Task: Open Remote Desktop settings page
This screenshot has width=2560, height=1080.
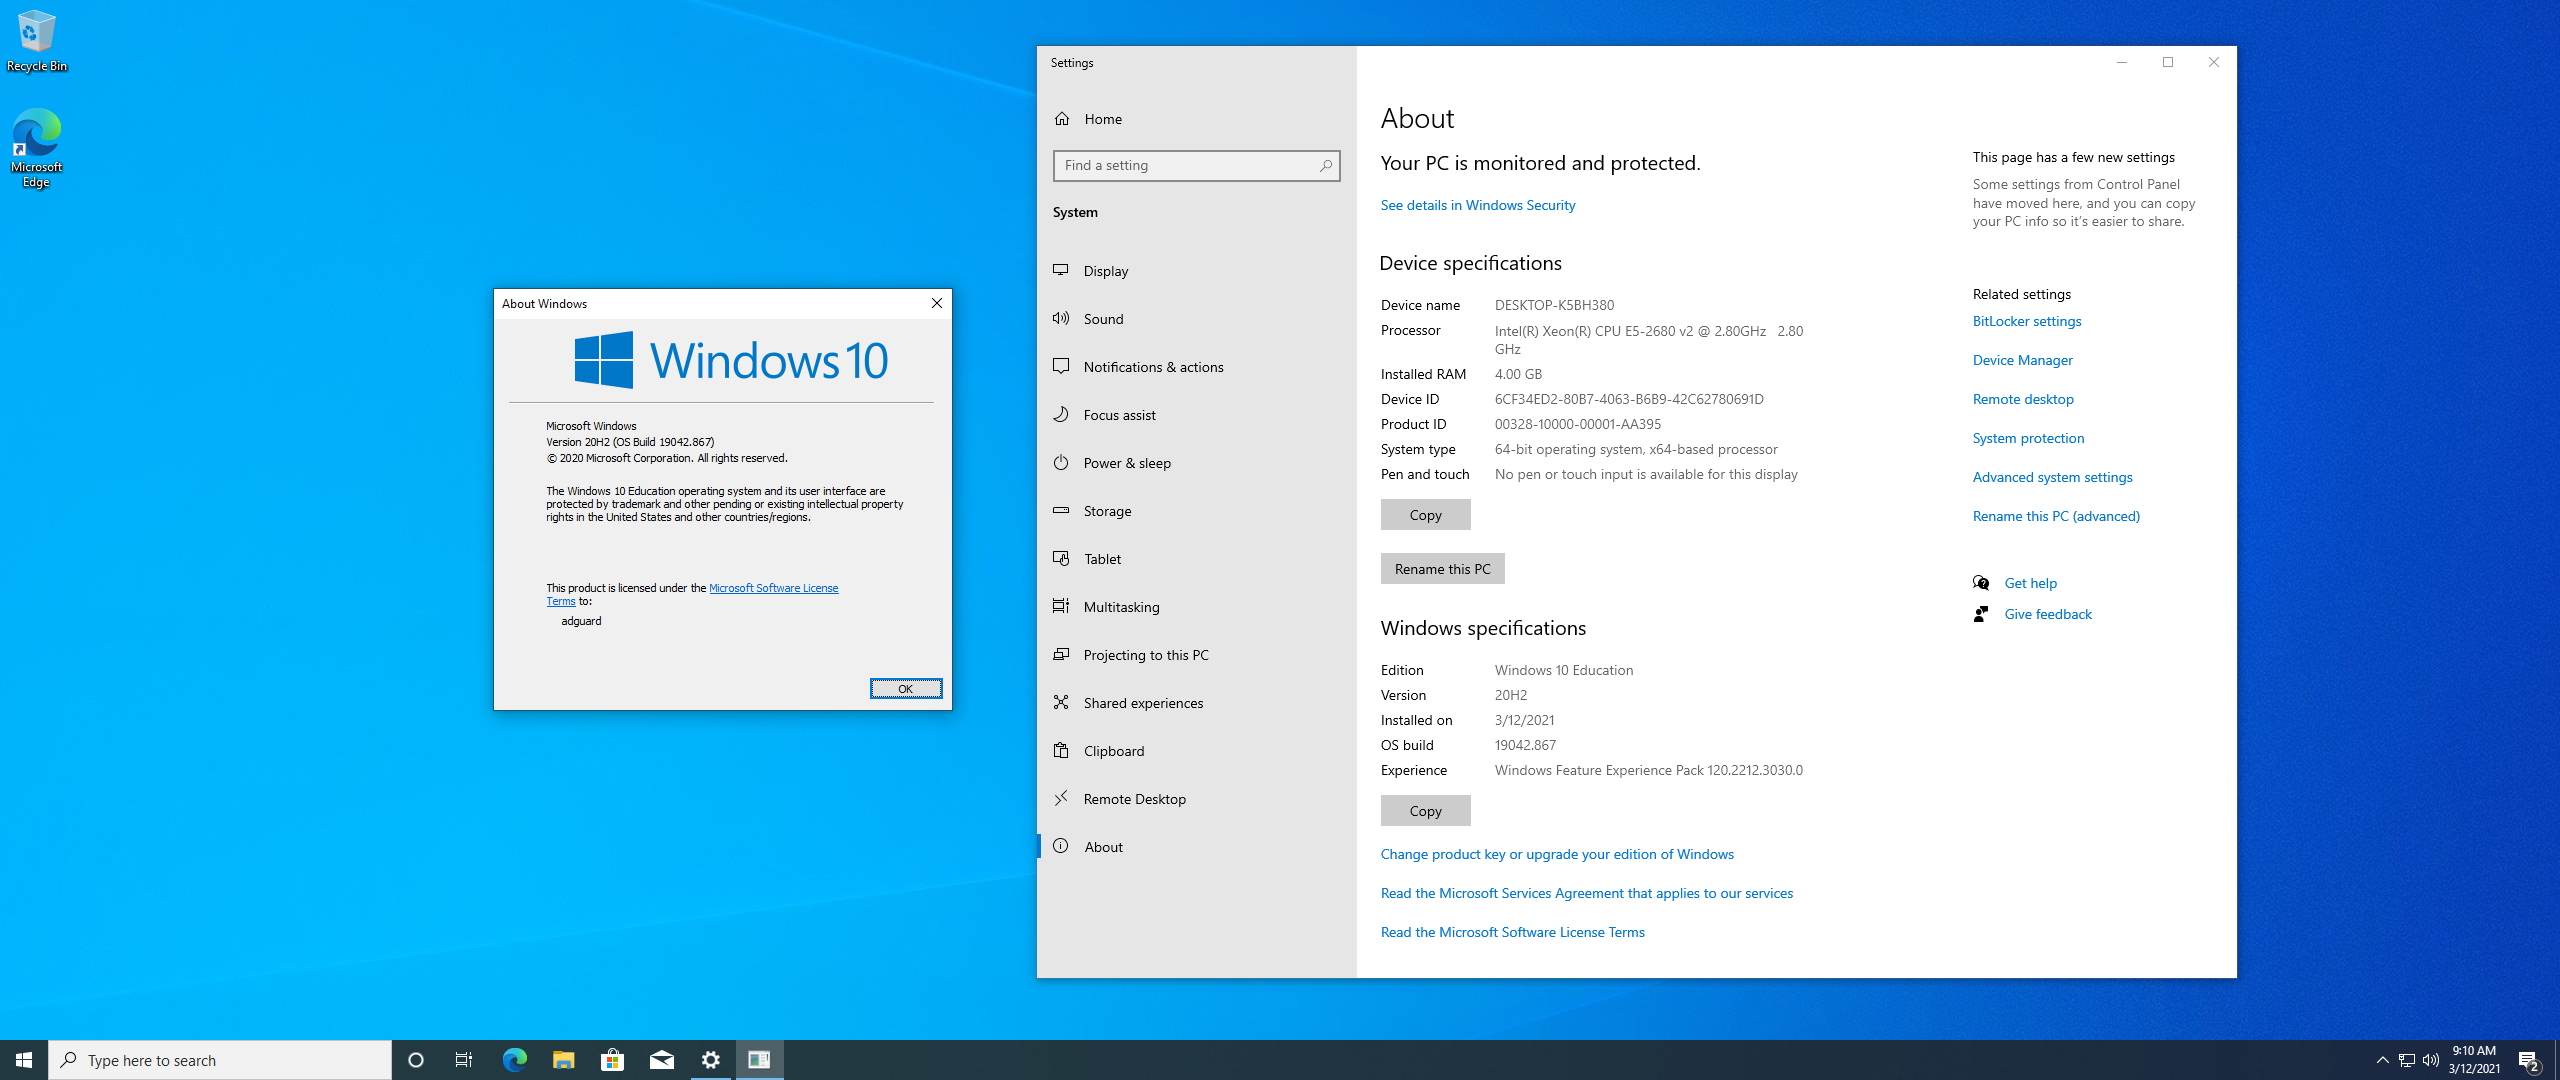Action: [x=1196, y=799]
